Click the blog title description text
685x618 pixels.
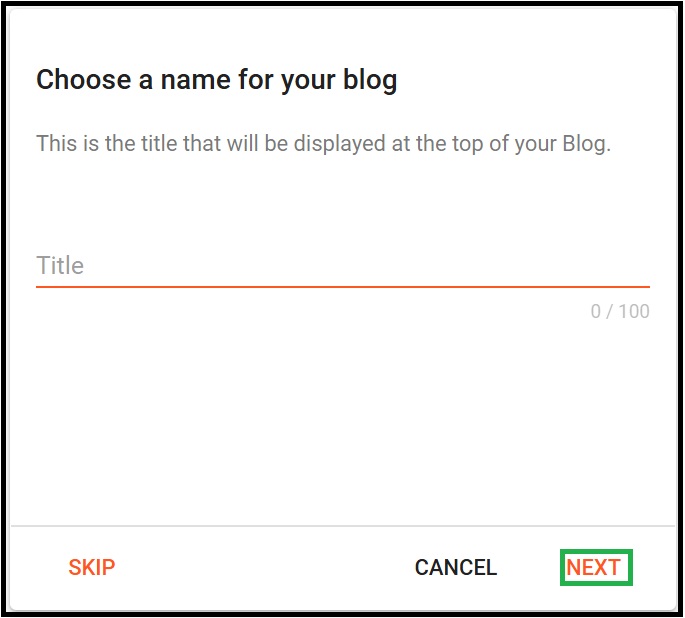323,143
